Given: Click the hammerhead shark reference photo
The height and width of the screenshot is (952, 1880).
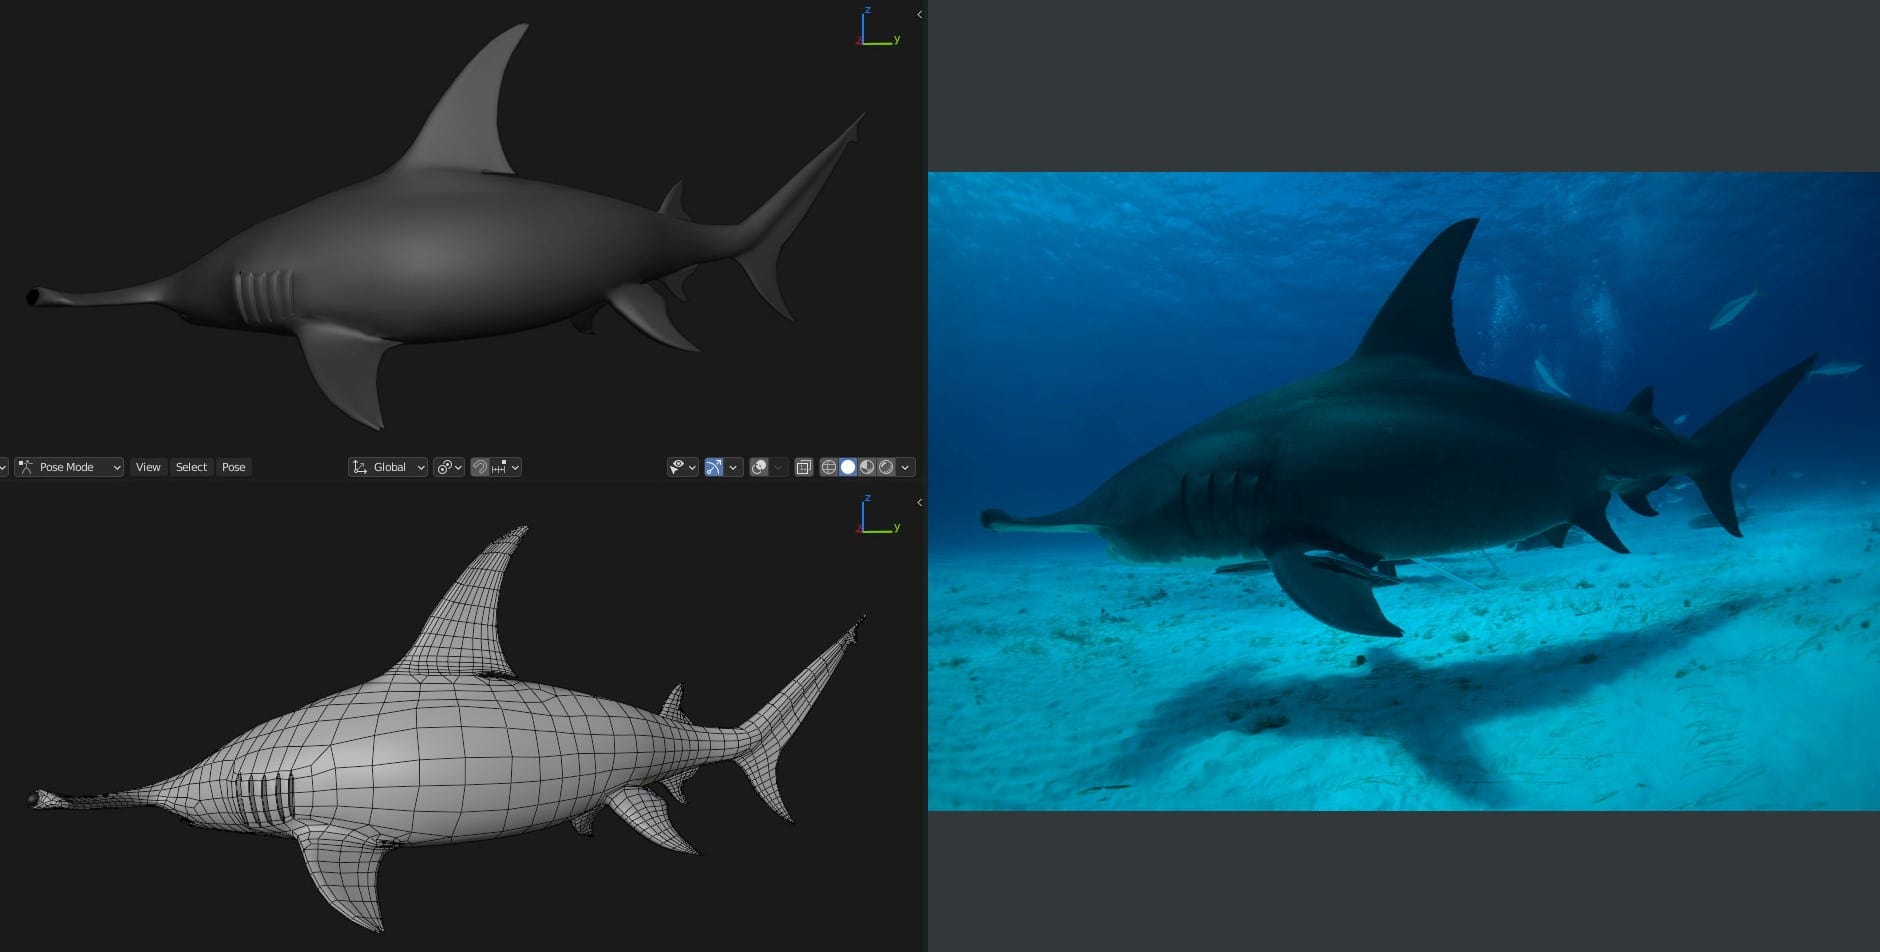Looking at the screenshot, I should pyautogui.click(x=1403, y=491).
